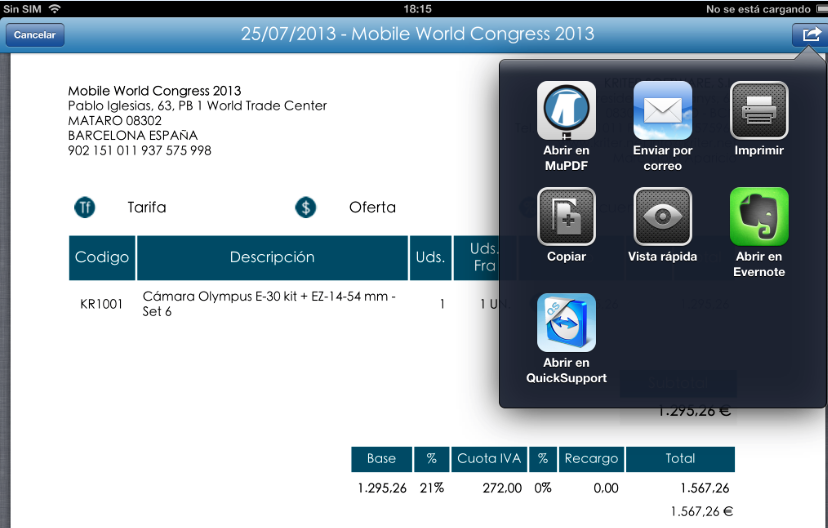
Task: Tap the Tarifa Tf circle icon
Action: click(x=84, y=207)
